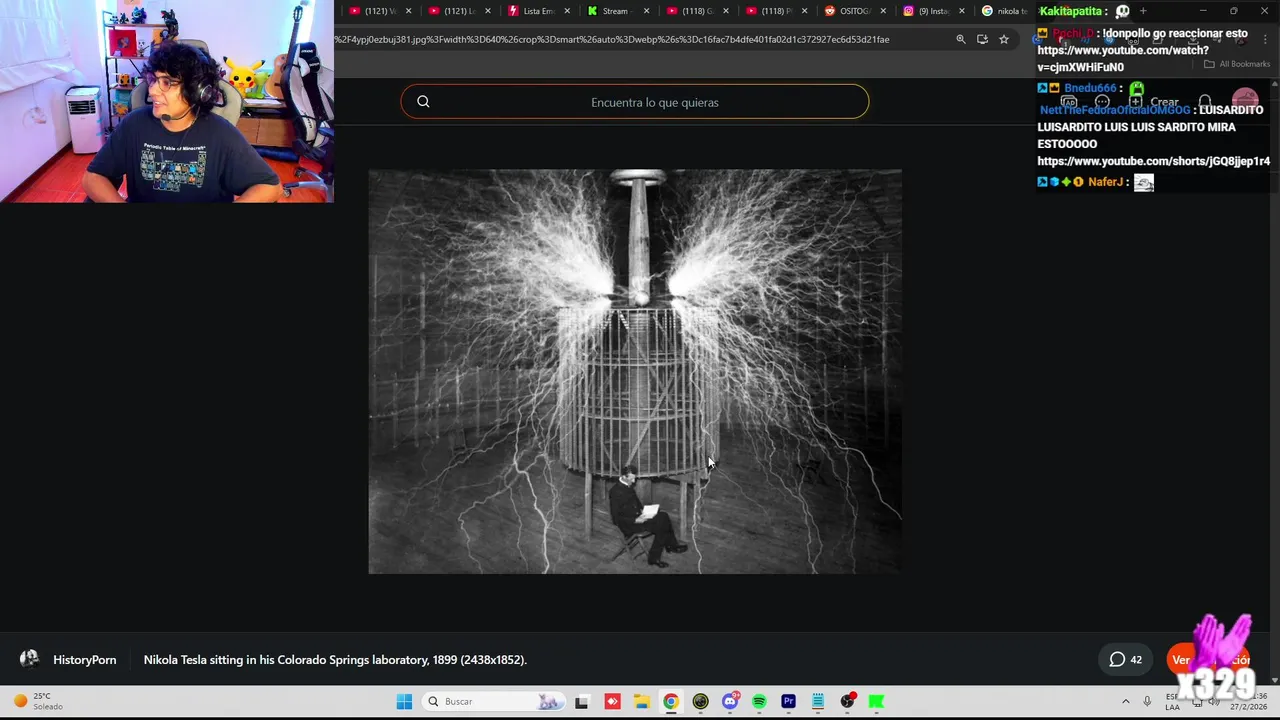
Task: Click the browser address bar URL
Action: pos(612,39)
